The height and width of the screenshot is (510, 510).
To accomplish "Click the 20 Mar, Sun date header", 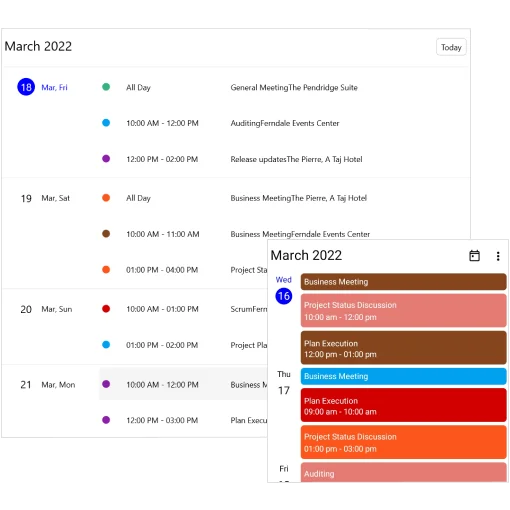I will click(46, 309).
